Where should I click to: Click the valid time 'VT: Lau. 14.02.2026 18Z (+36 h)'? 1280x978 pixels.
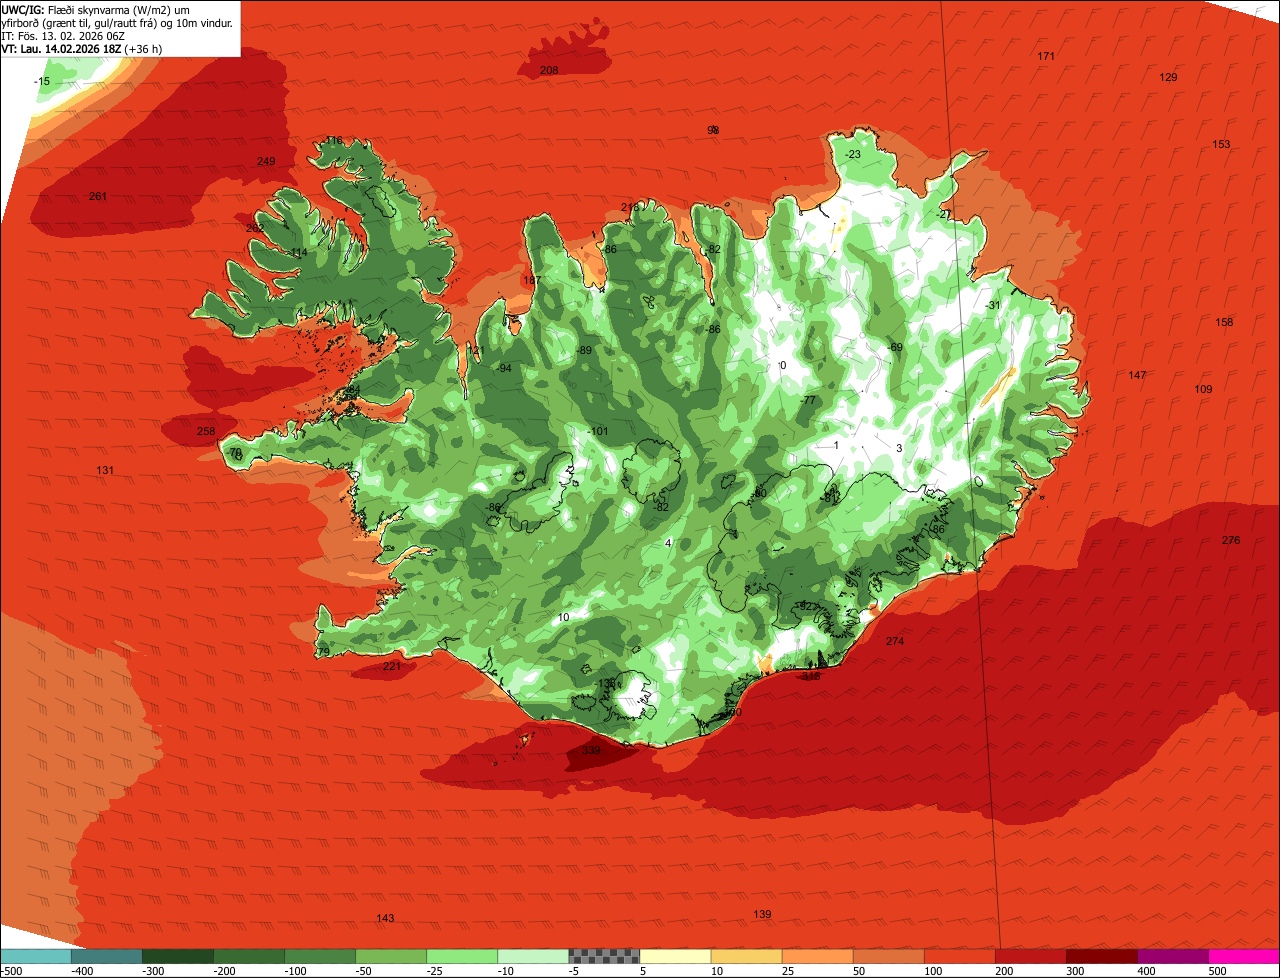click(82, 48)
